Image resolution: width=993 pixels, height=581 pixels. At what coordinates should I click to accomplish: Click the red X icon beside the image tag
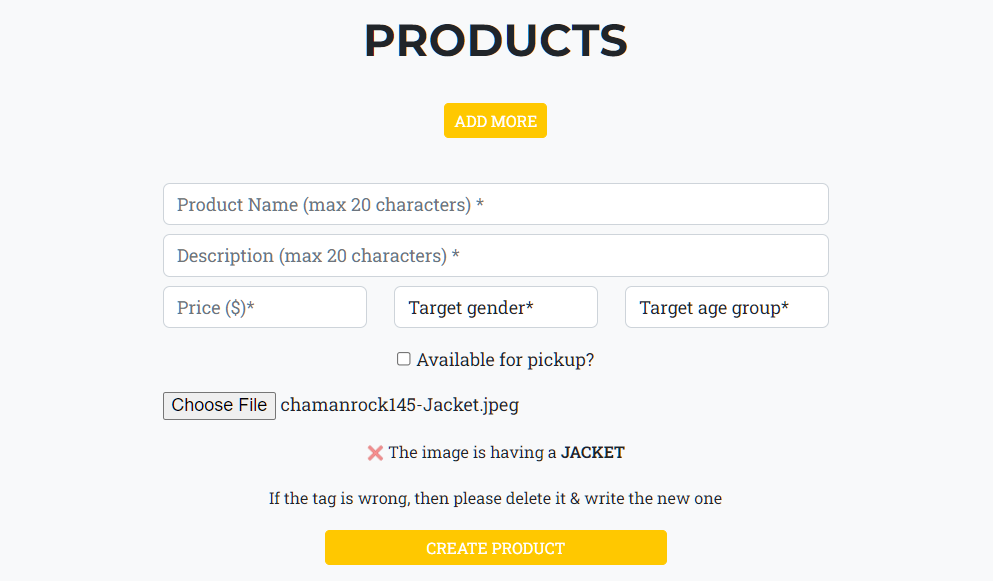375,453
